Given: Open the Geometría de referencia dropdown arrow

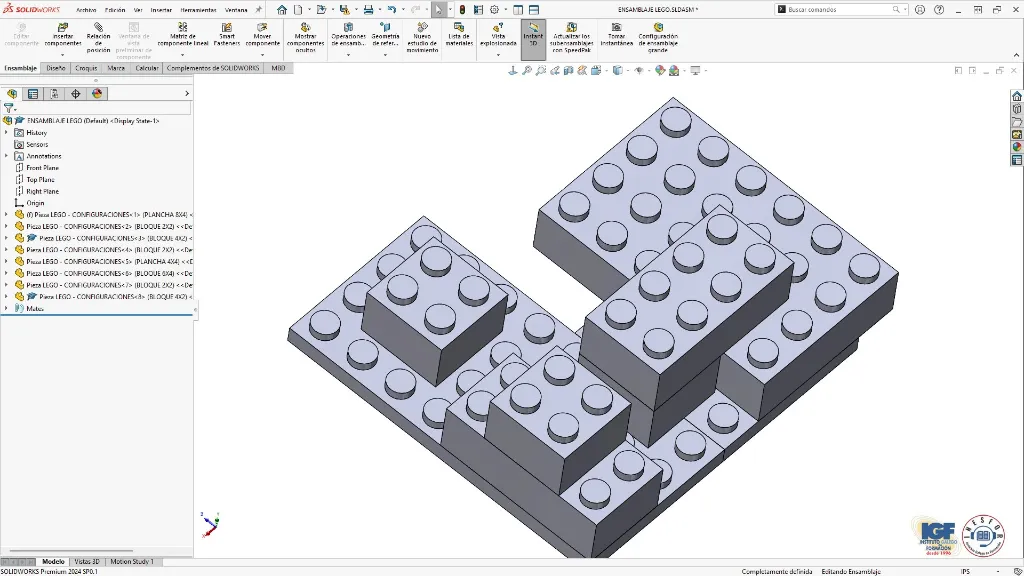Looking at the screenshot, I should click(385, 55).
